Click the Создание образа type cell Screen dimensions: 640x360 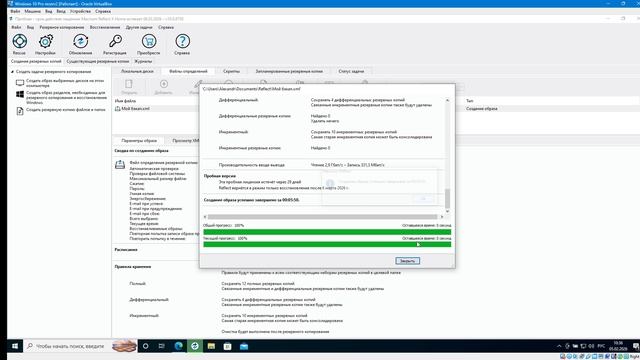click(x=482, y=109)
